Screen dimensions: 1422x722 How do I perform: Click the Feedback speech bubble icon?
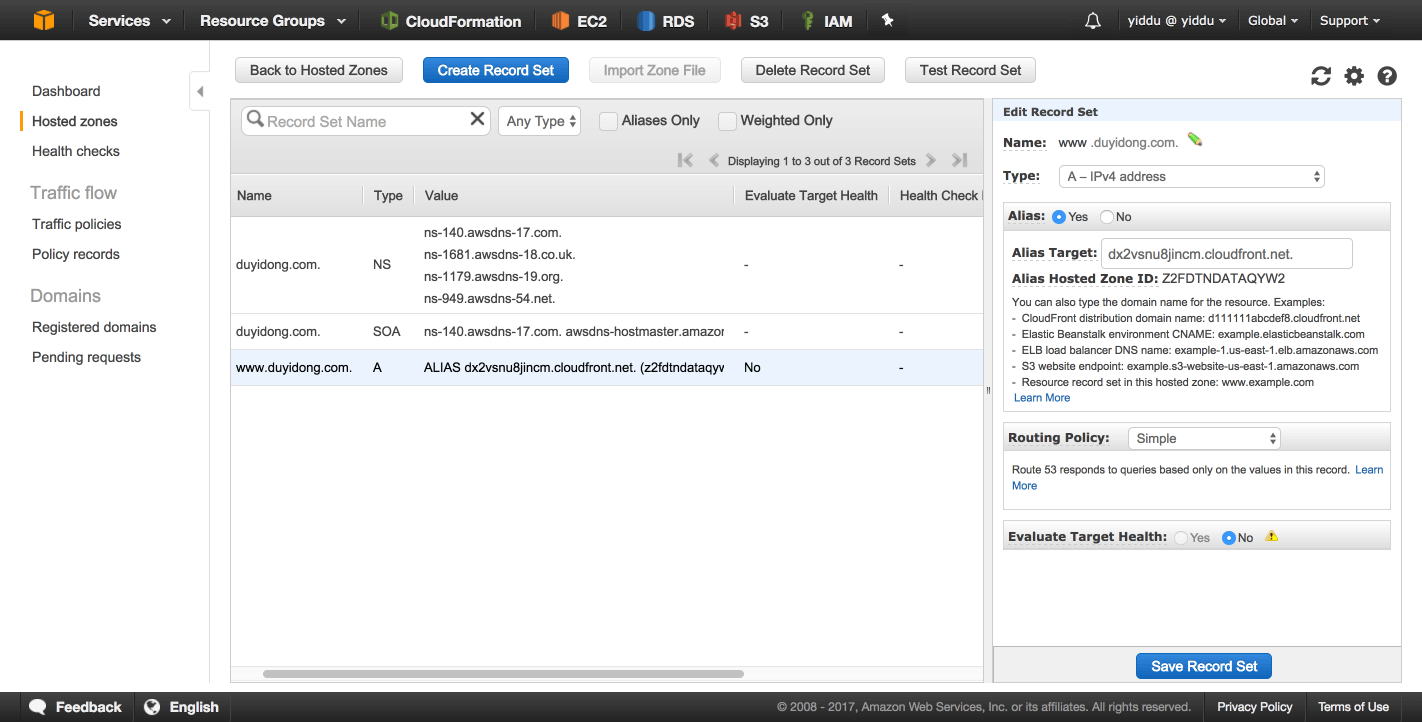[x=38, y=707]
